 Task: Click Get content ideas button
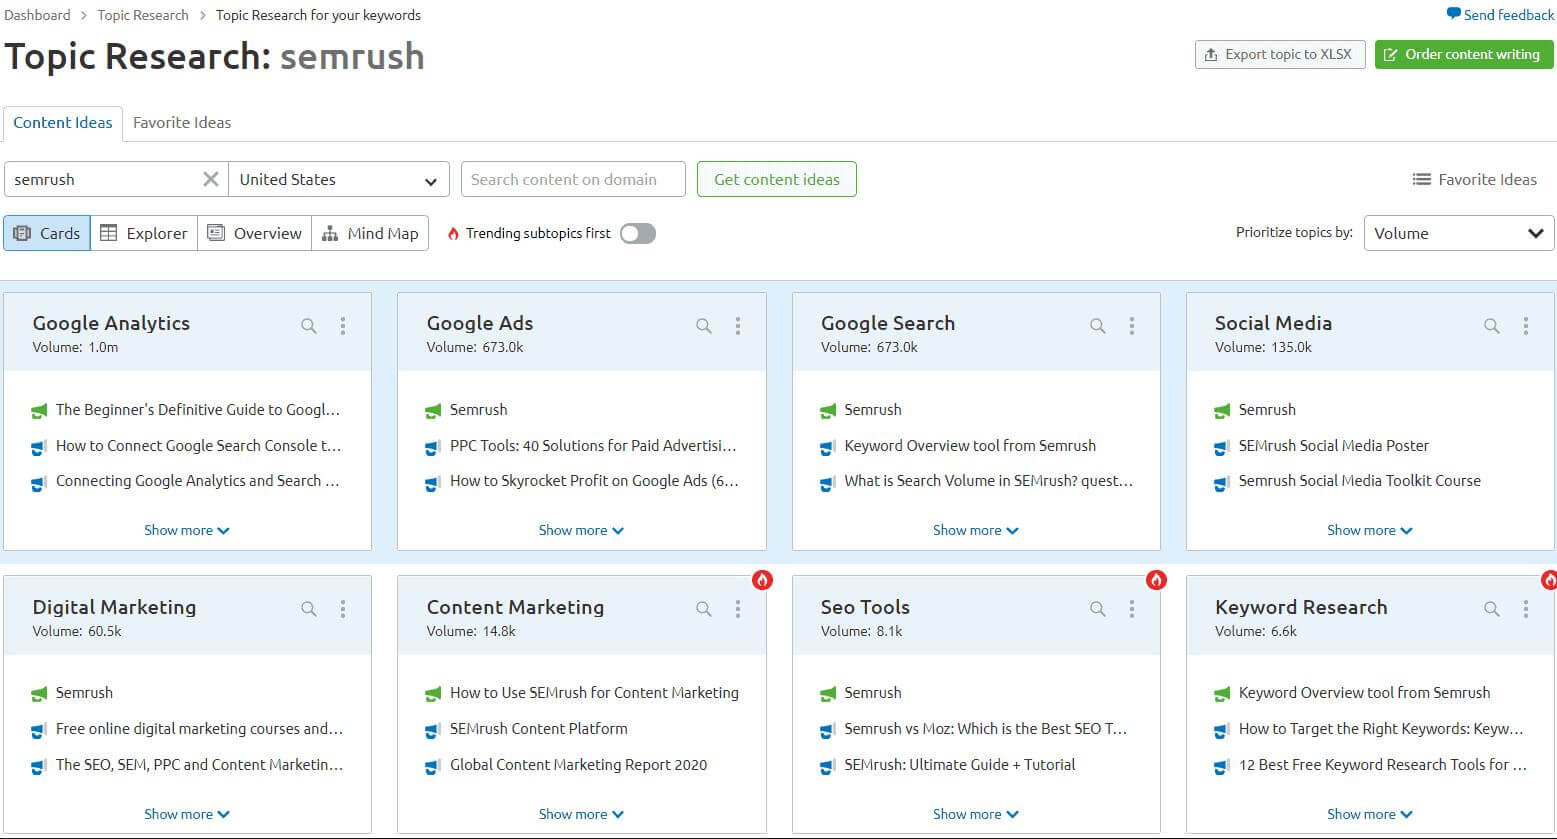click(x=777, y=179)
